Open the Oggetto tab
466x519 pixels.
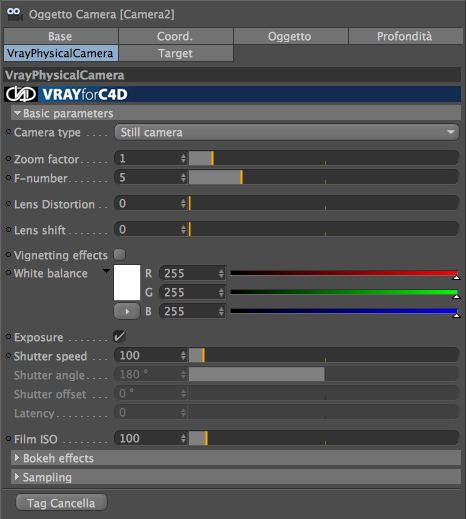pos(290,36)
